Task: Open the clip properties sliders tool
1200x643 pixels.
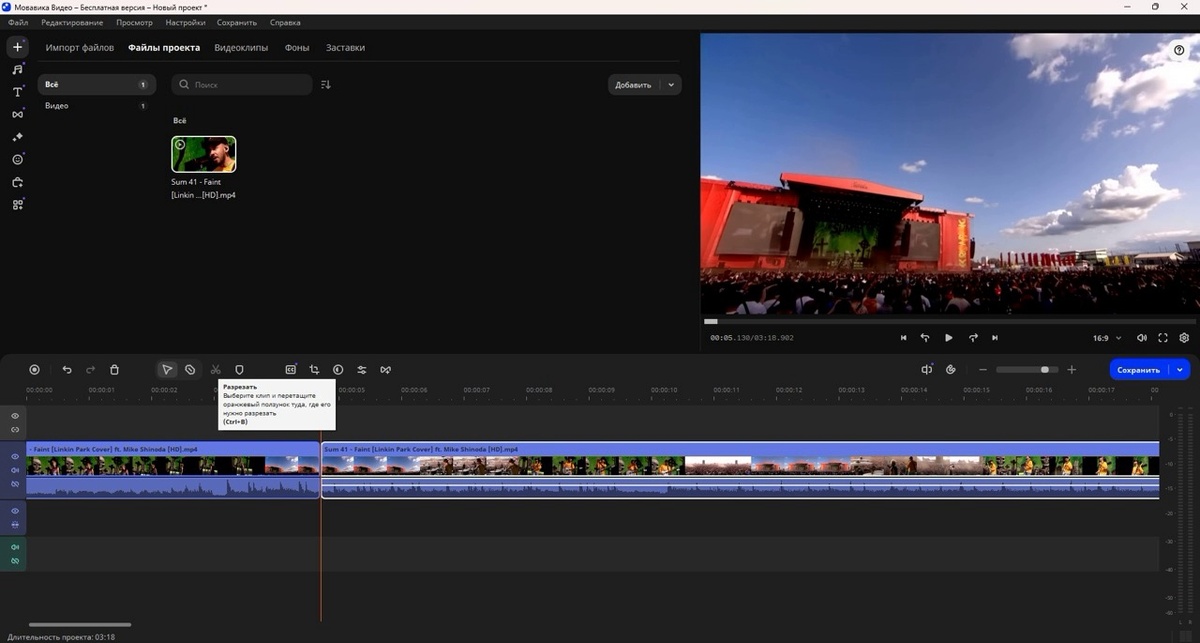Action: tap(362, 369)
